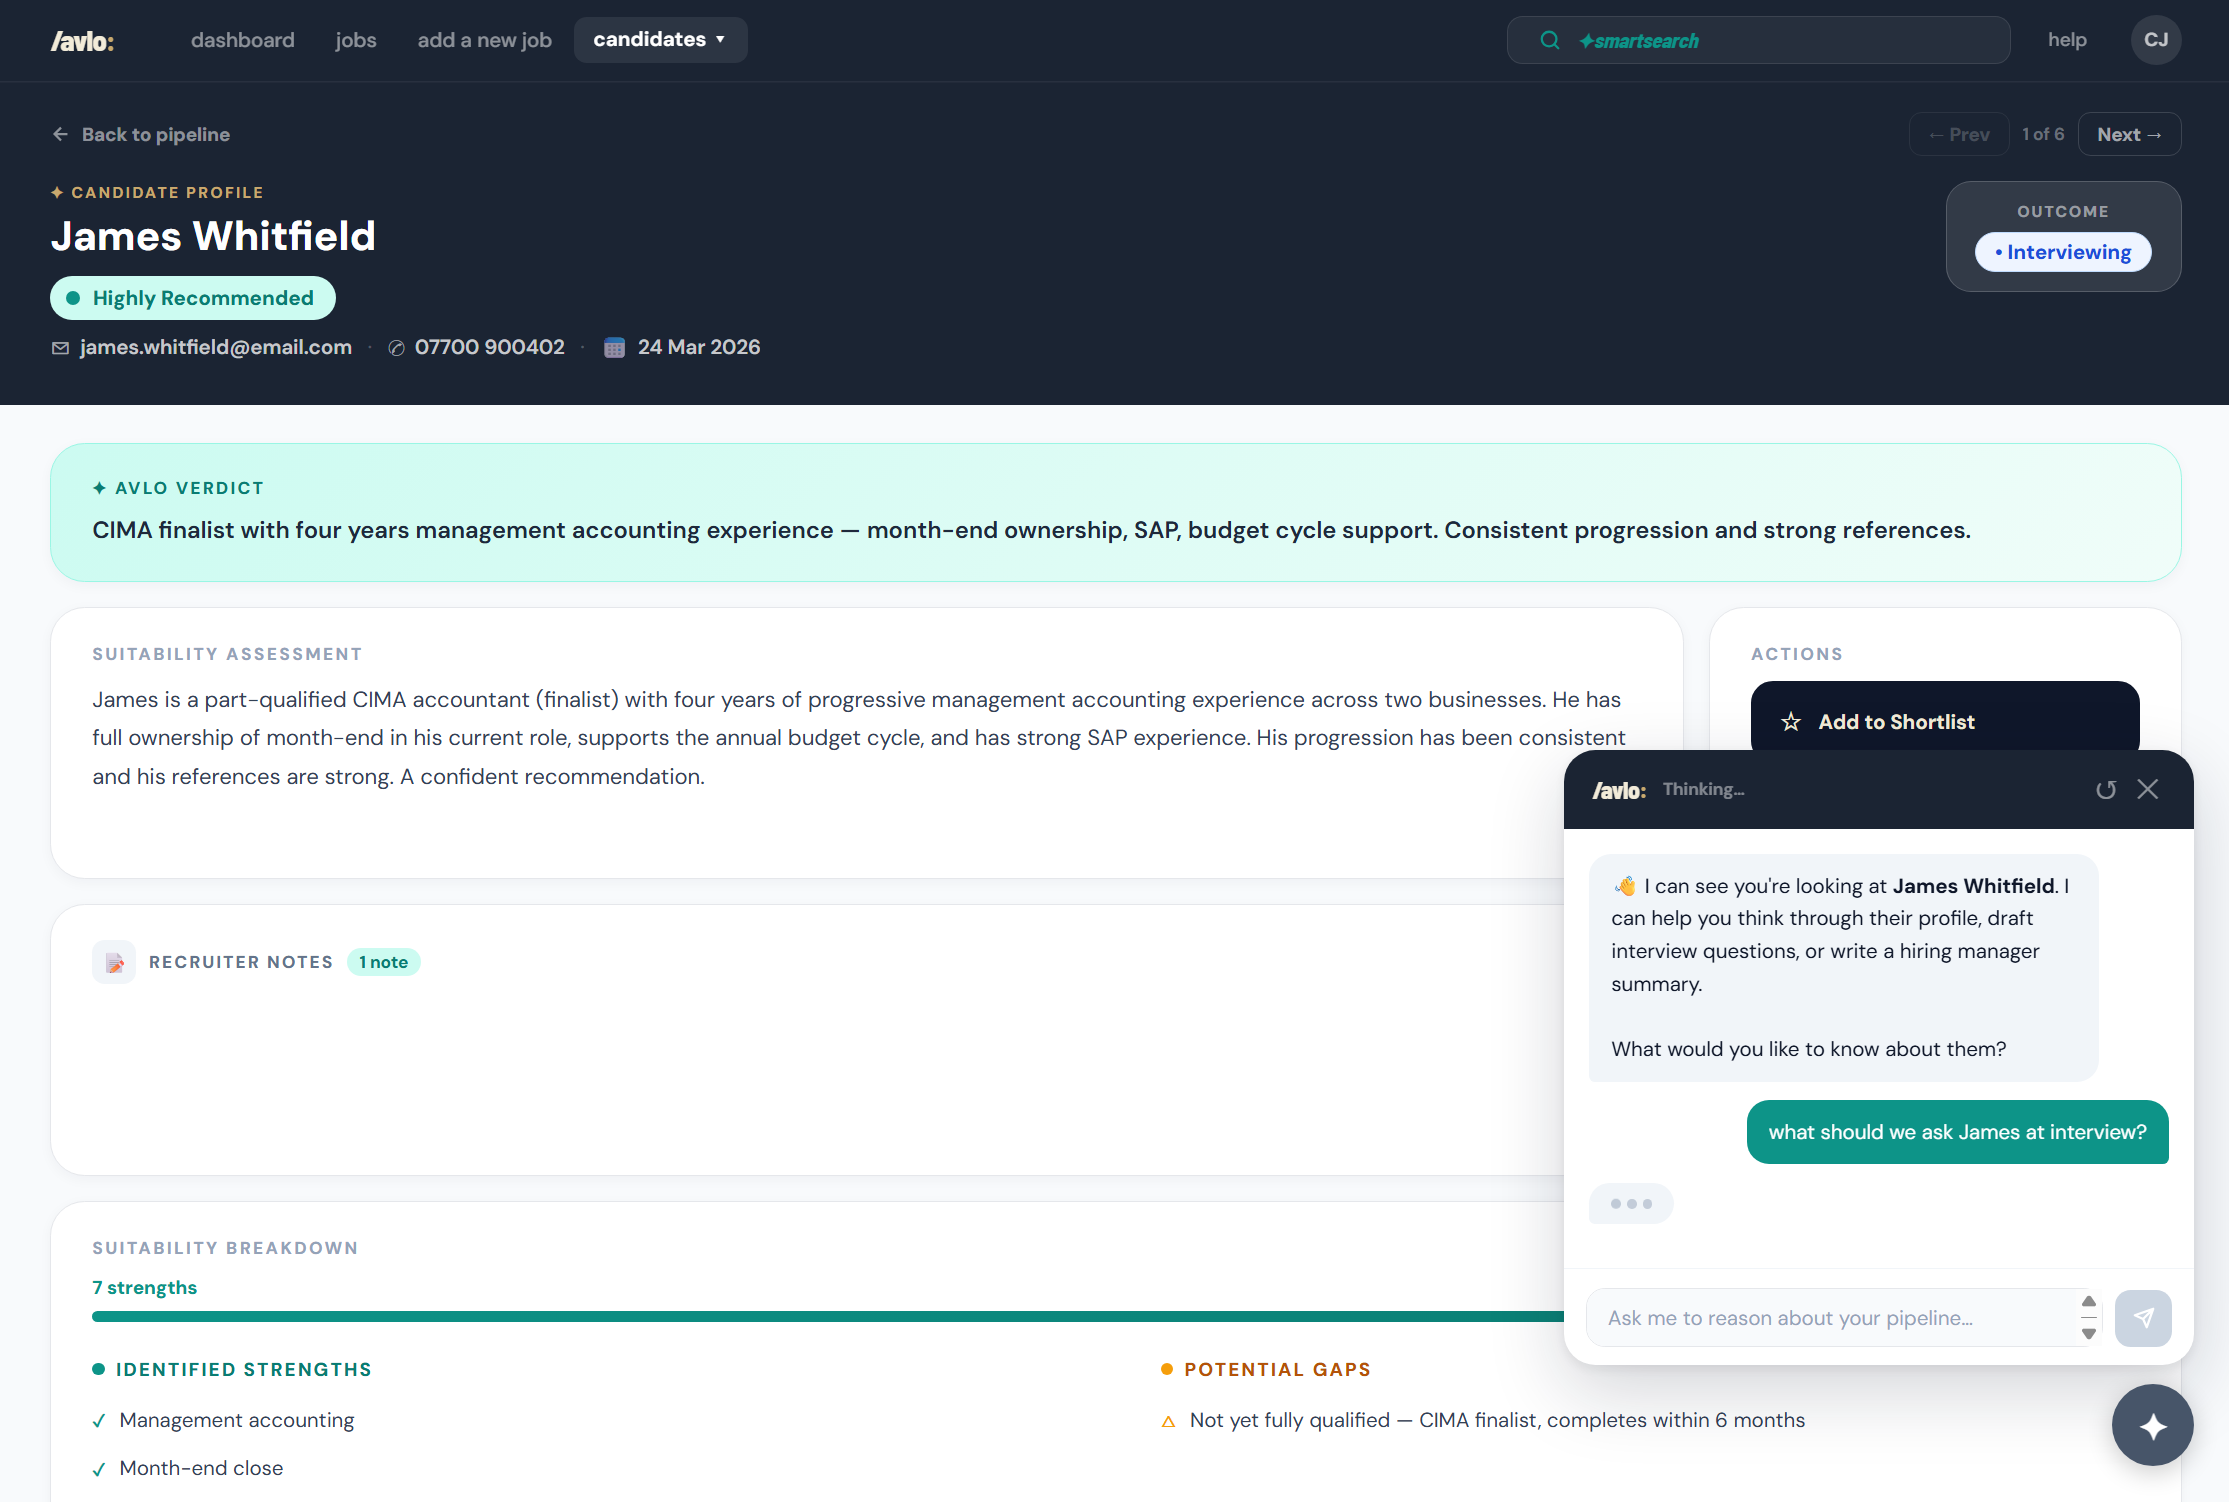
Task: Click the Suitability Assessment heading
Action: (227, 654)
